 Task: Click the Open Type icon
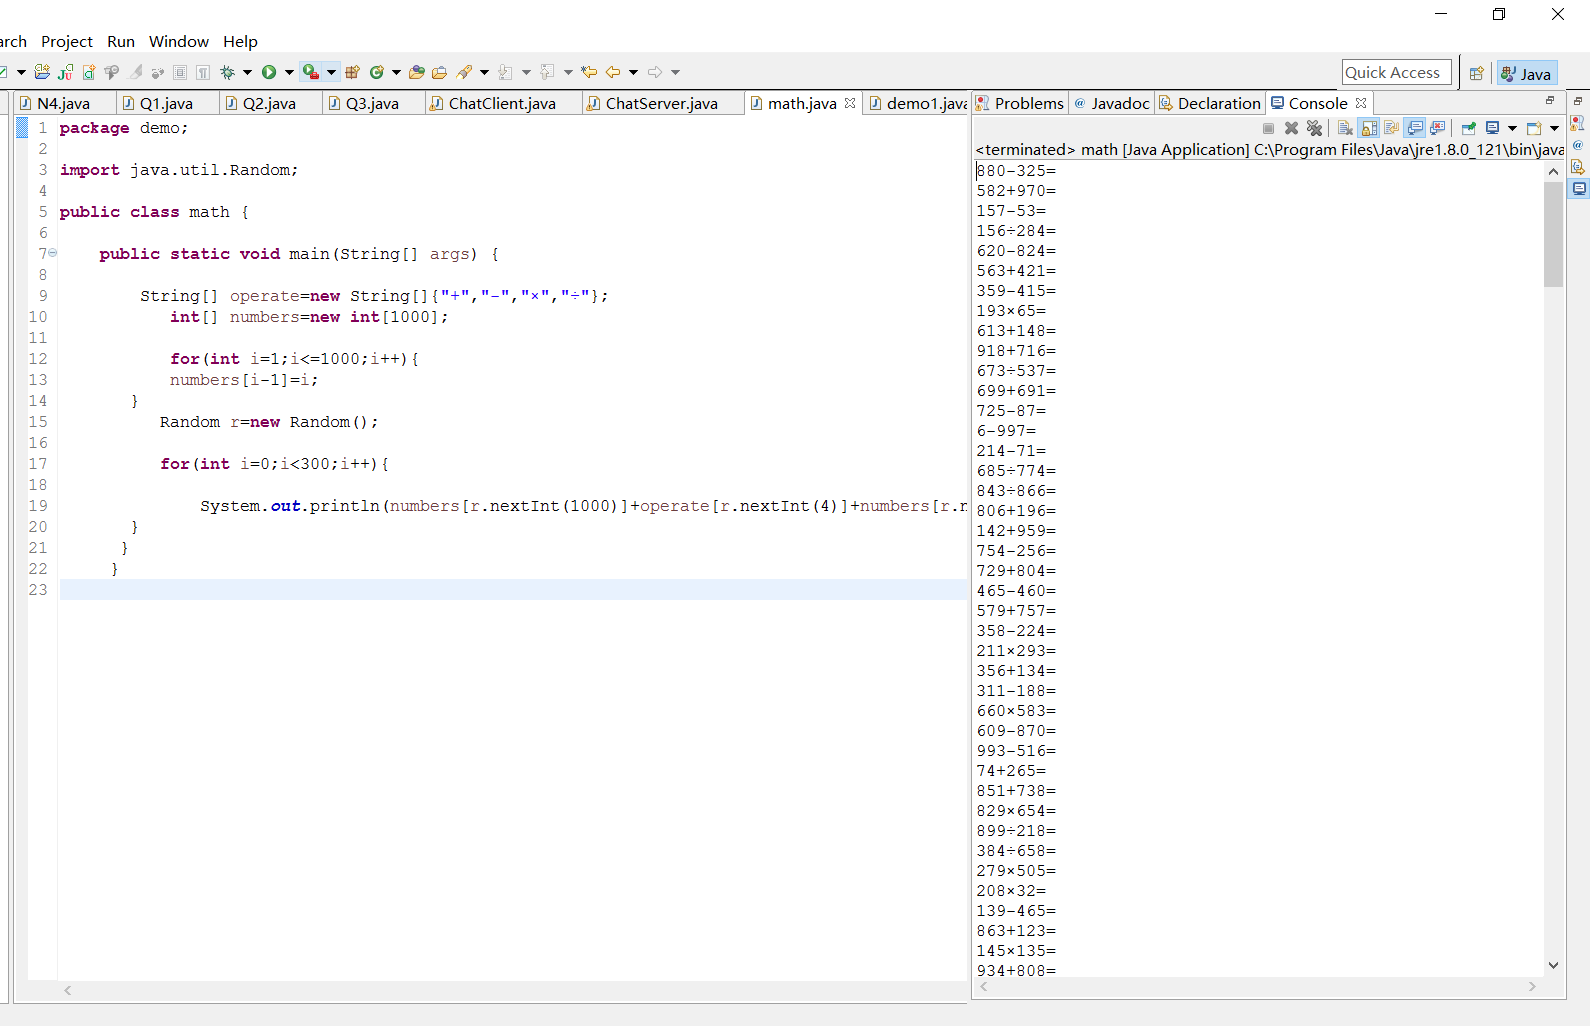tap(417, 72)
